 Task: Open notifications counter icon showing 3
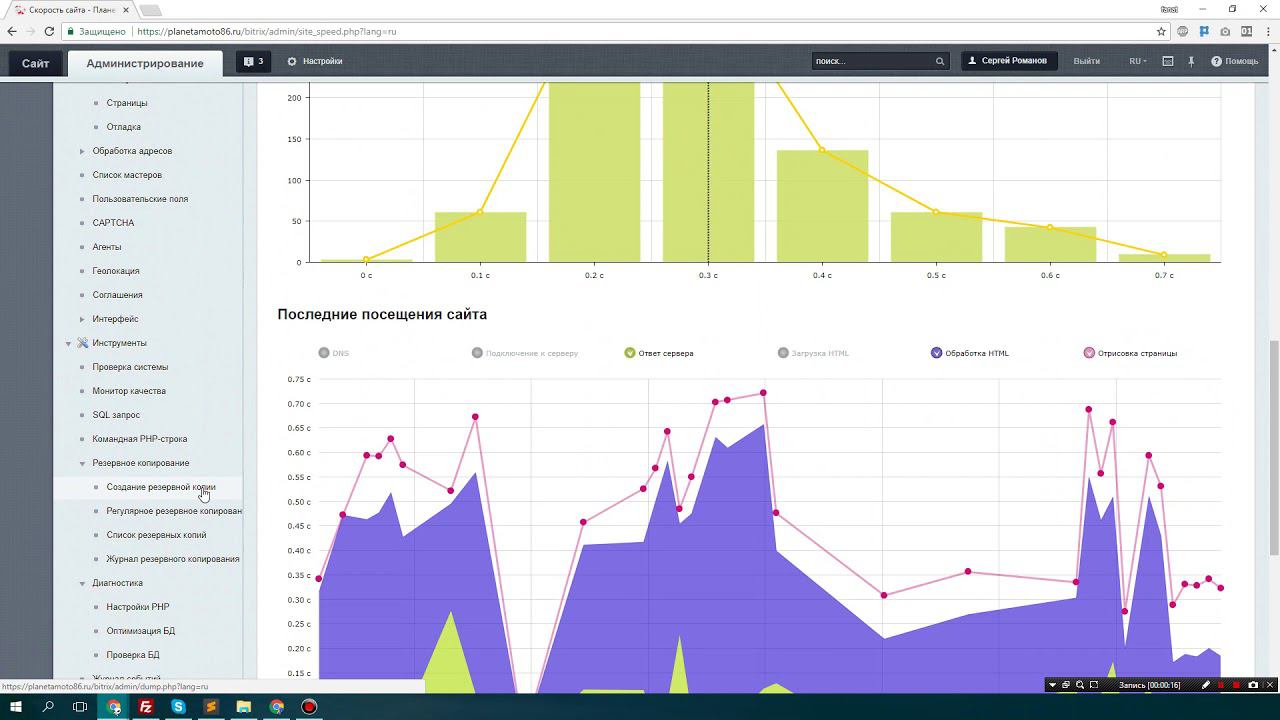(253, 61)
